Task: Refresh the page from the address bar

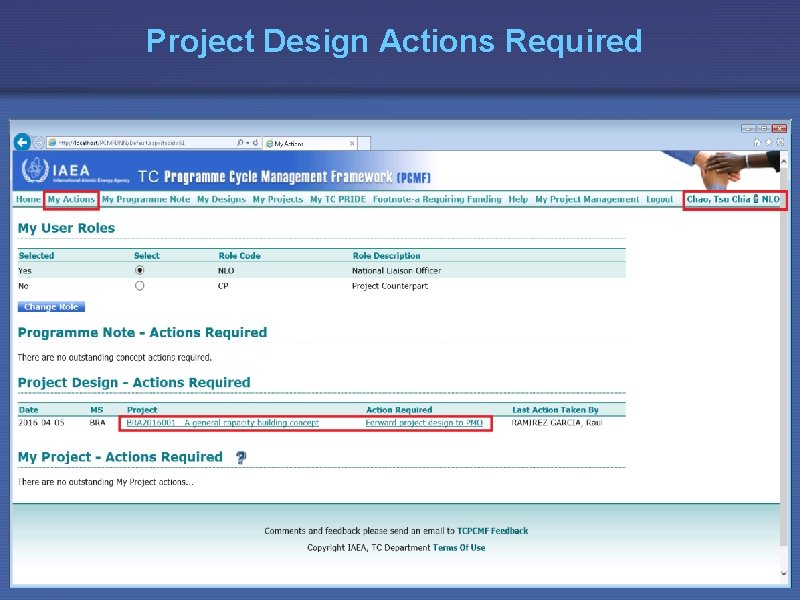Action: point(256,142)
